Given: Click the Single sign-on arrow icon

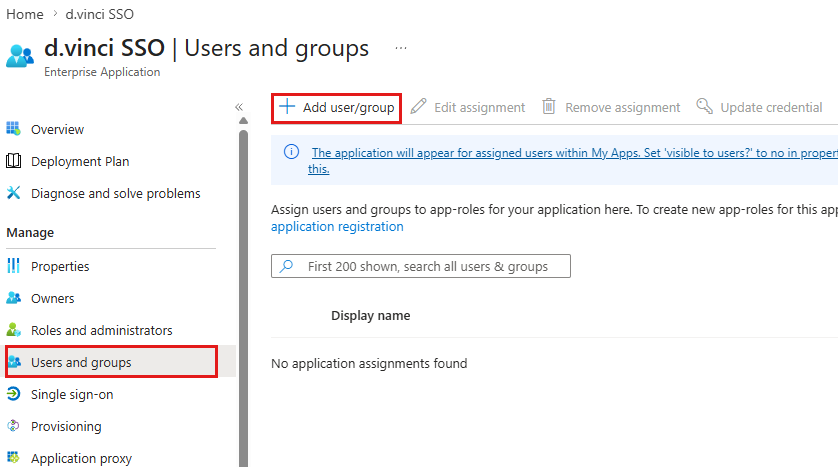Looking at the screenshot, I should click(13, 394).
